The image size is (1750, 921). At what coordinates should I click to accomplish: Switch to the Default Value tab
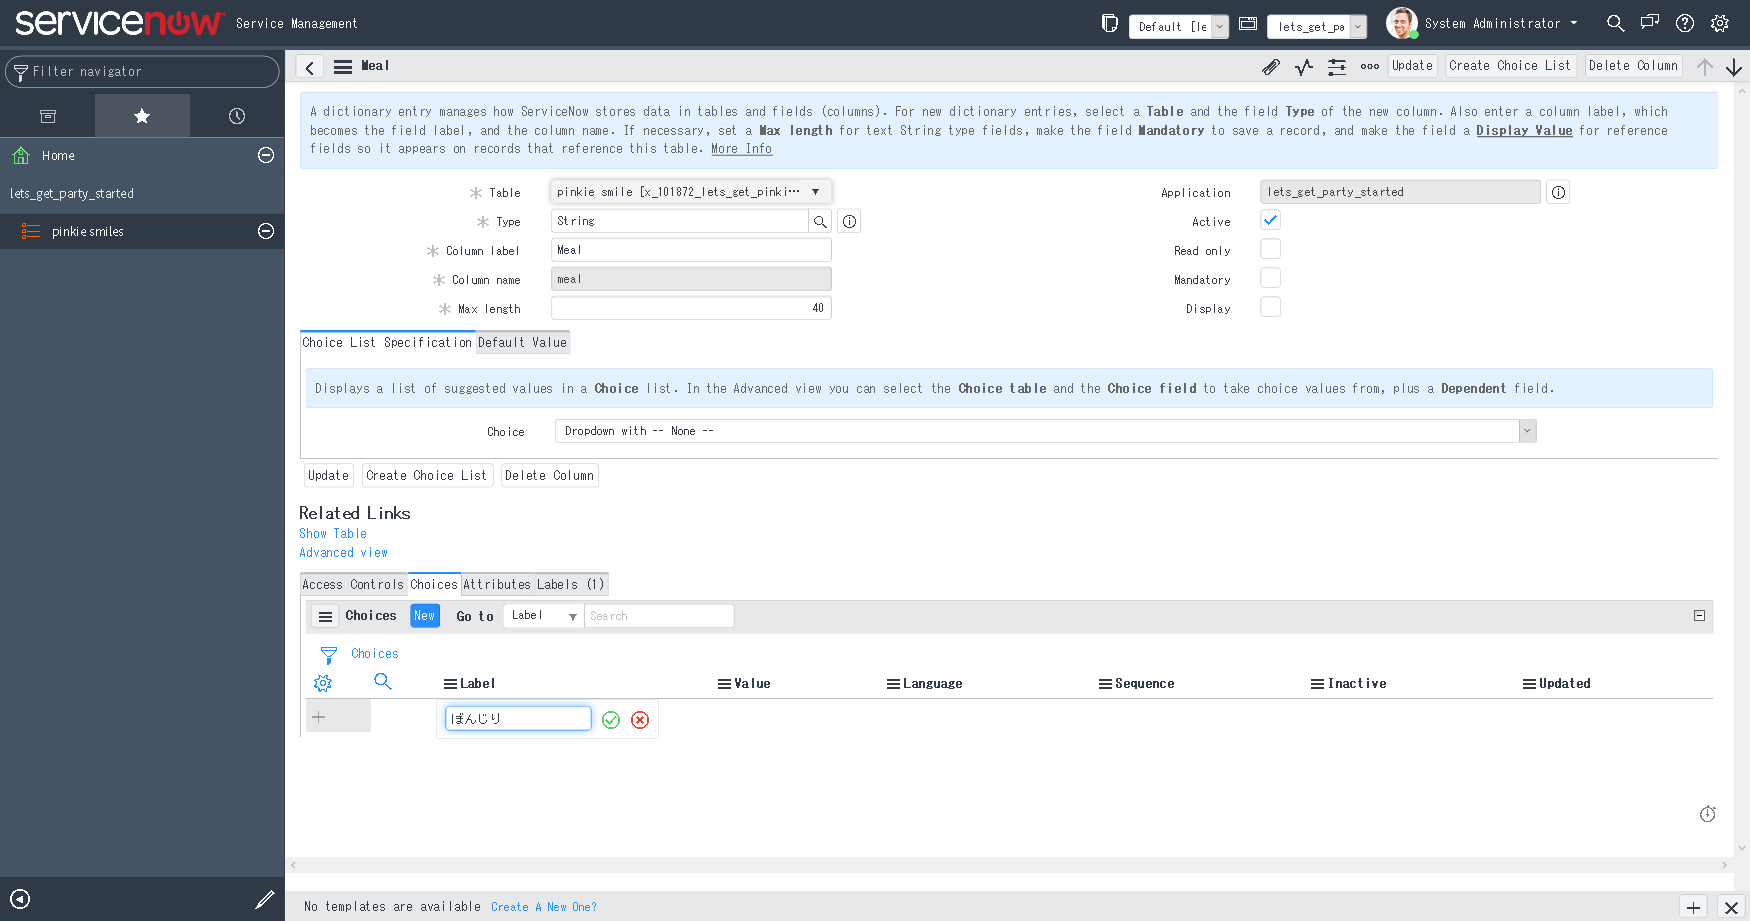click(x=522, y=342)
